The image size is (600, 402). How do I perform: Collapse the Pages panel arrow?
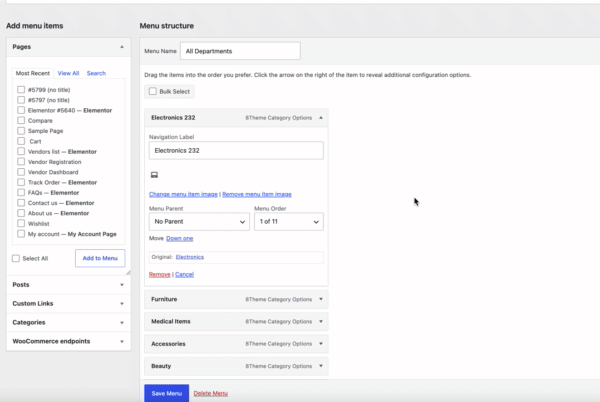click(122, 47)
